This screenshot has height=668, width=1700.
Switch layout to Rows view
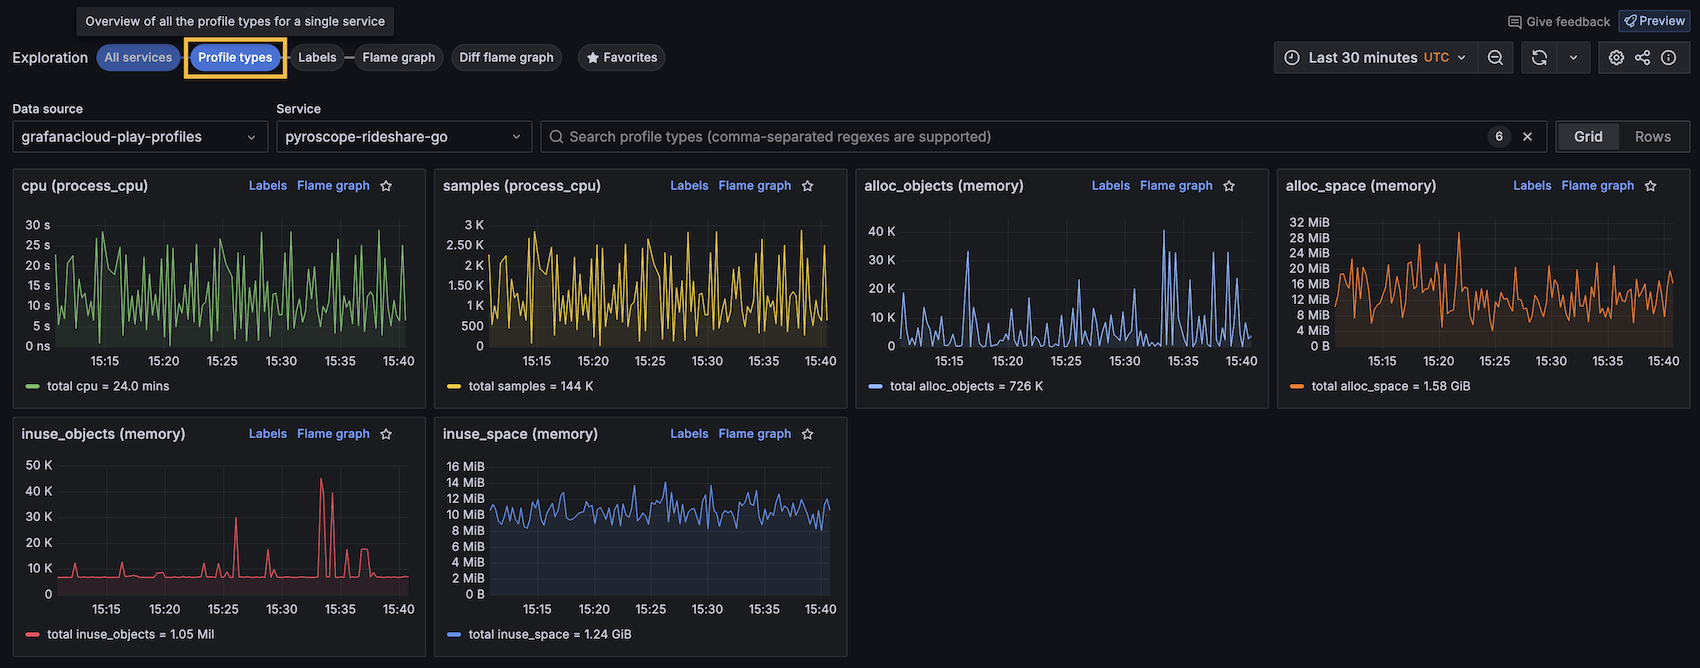tap(1652, 137)
